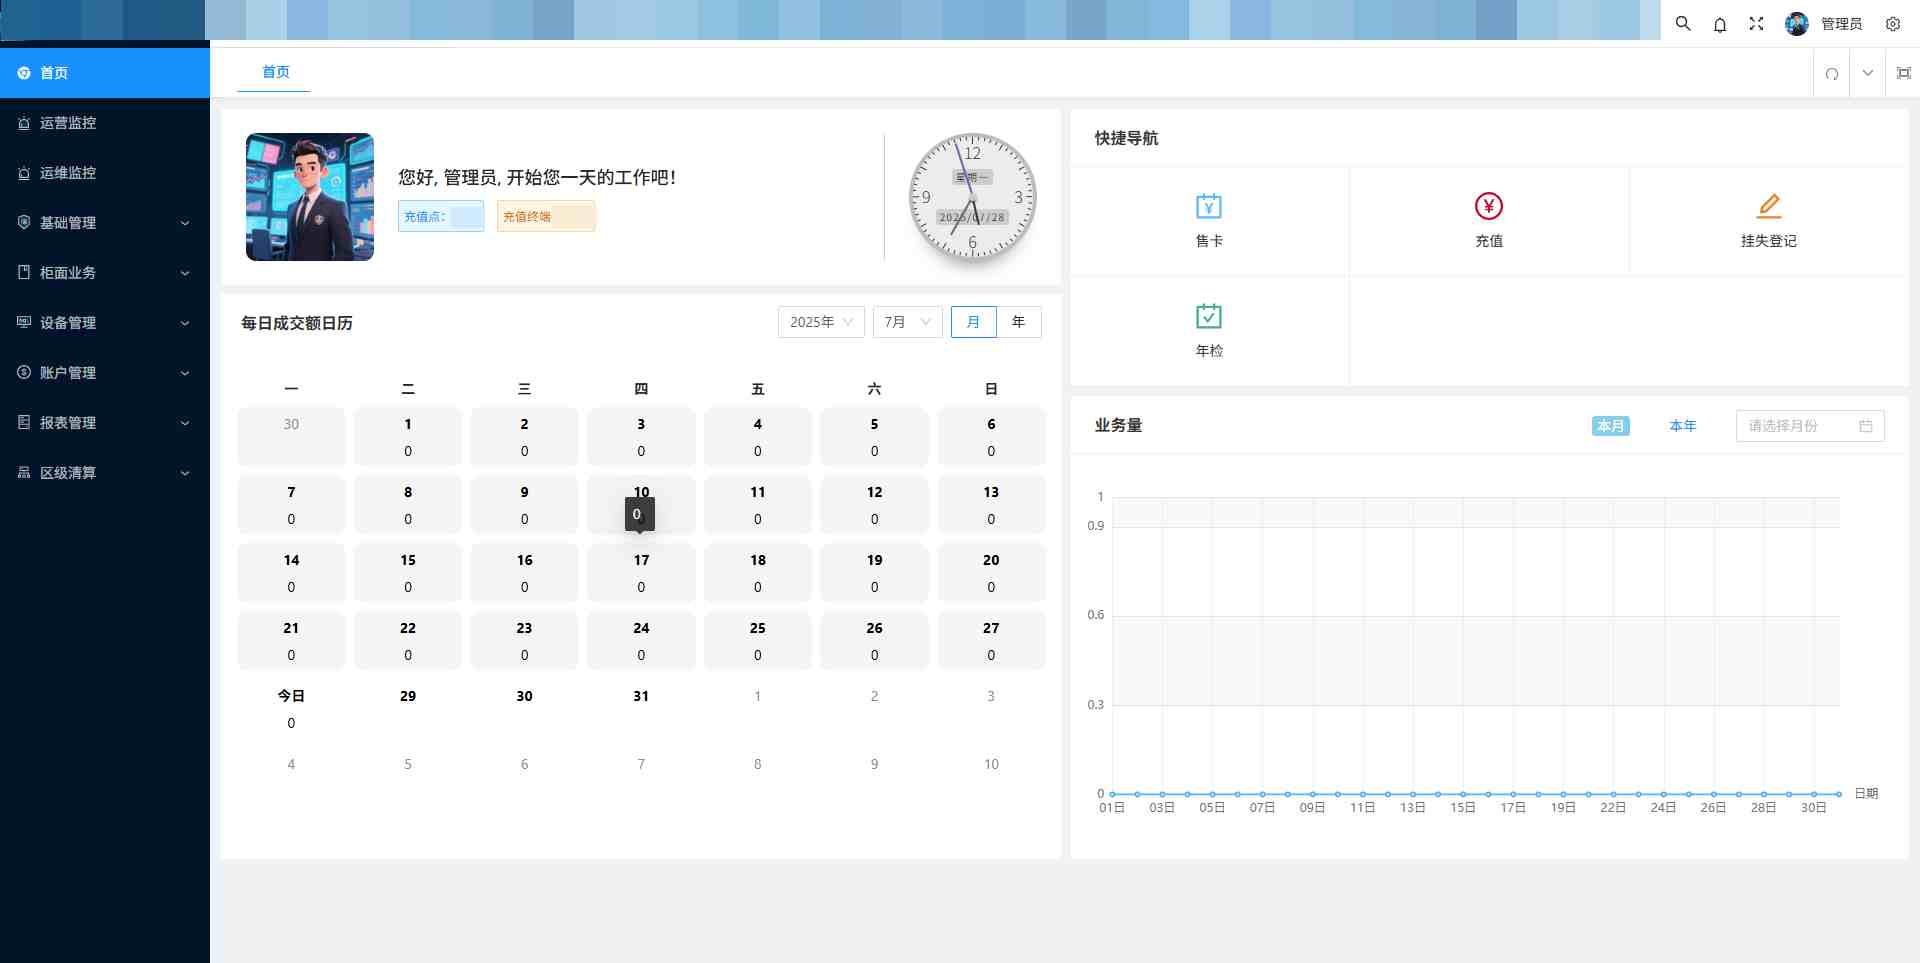The image size is (1920, 963).
Task: Click the administrator profile illustration
Action: click(310, 197)
